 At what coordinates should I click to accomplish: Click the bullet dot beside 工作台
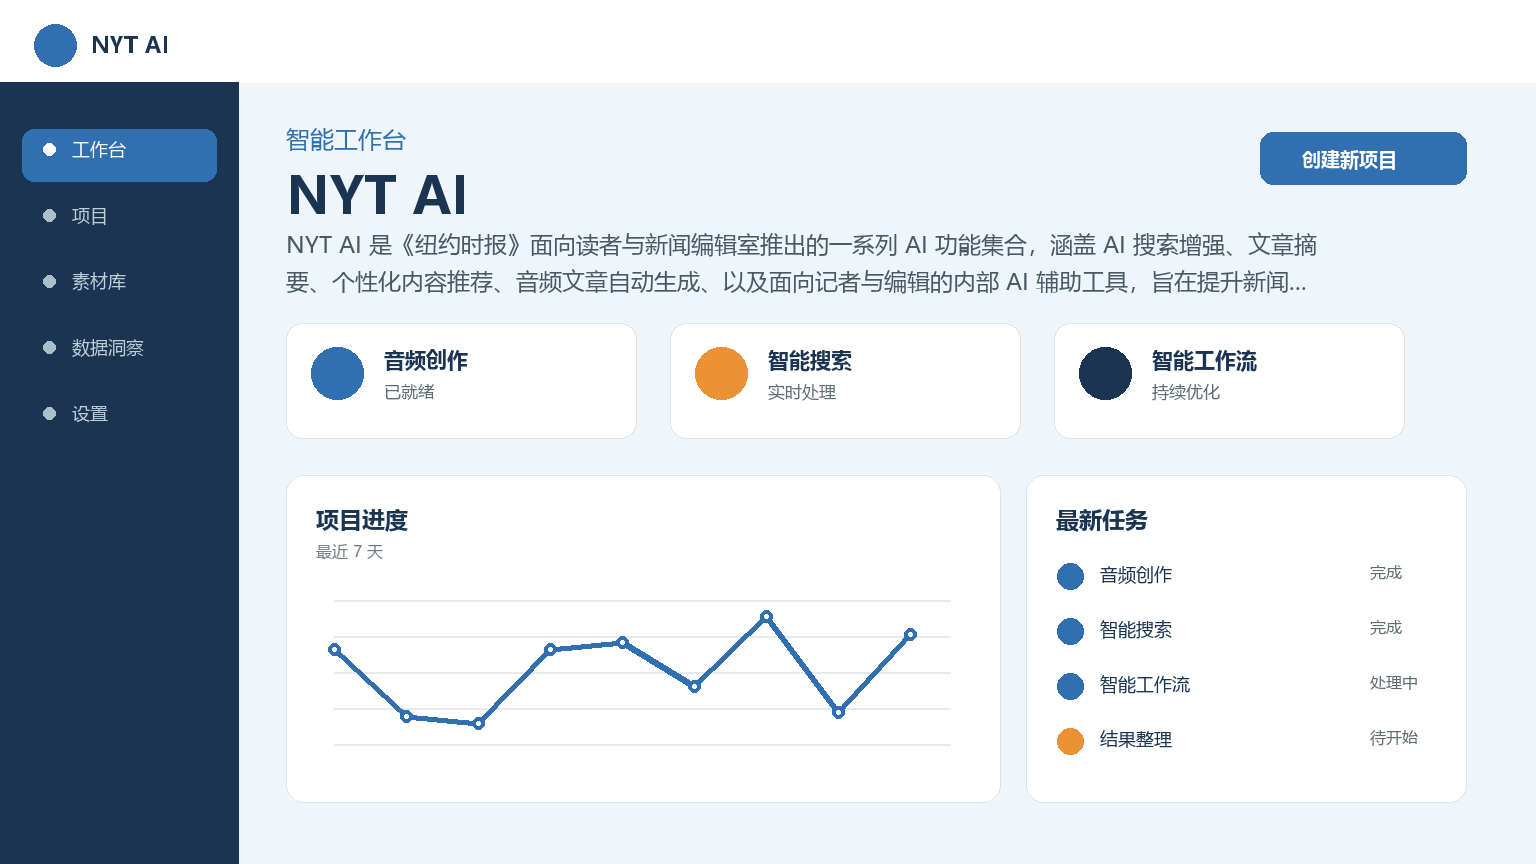click(49, 150)
